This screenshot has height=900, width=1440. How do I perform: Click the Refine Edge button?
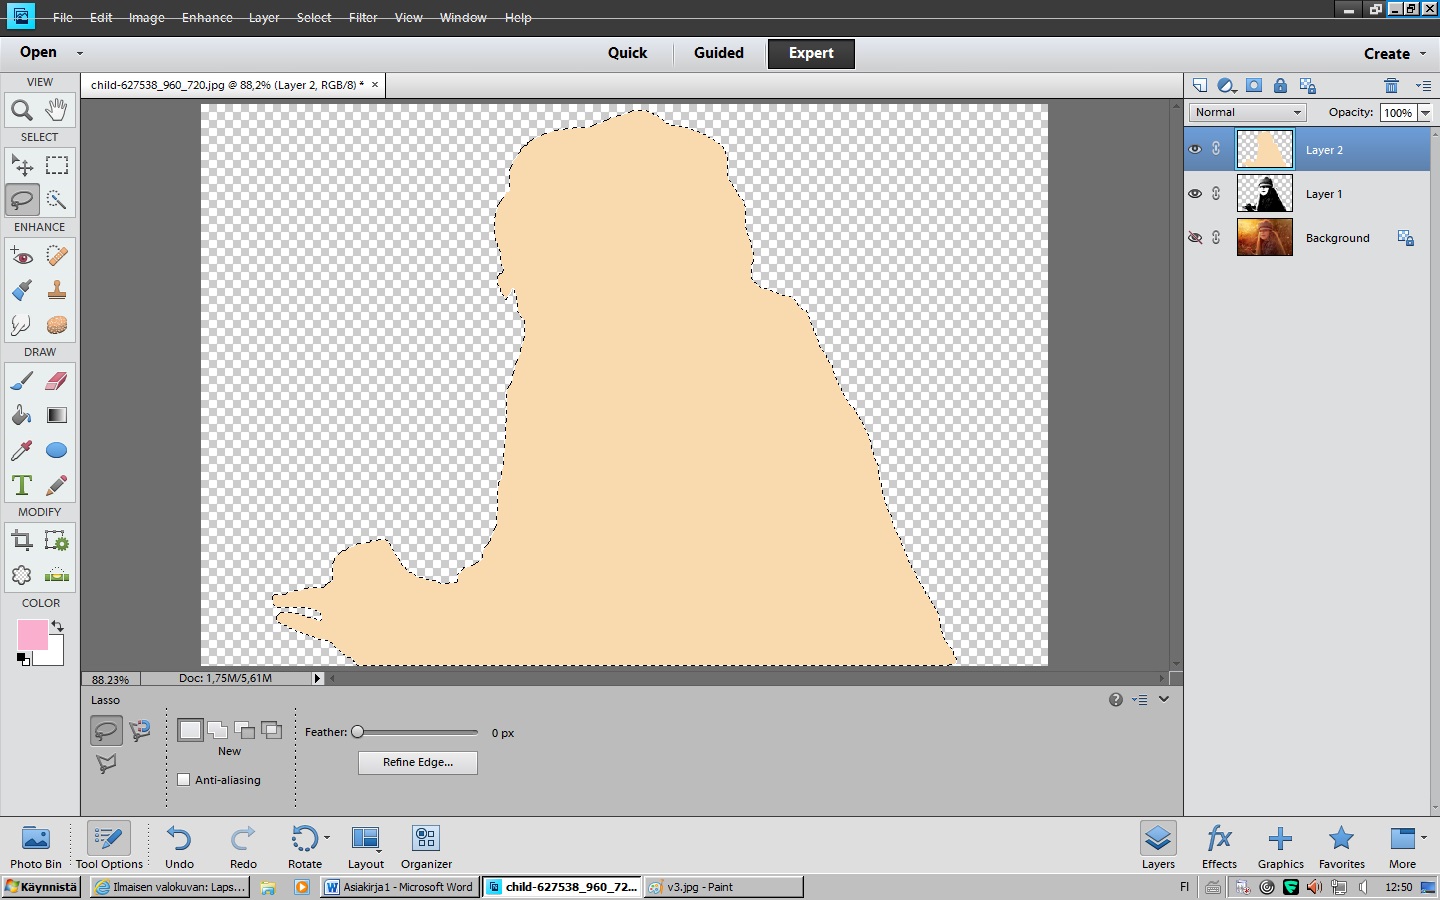click(x=417, y=762)
